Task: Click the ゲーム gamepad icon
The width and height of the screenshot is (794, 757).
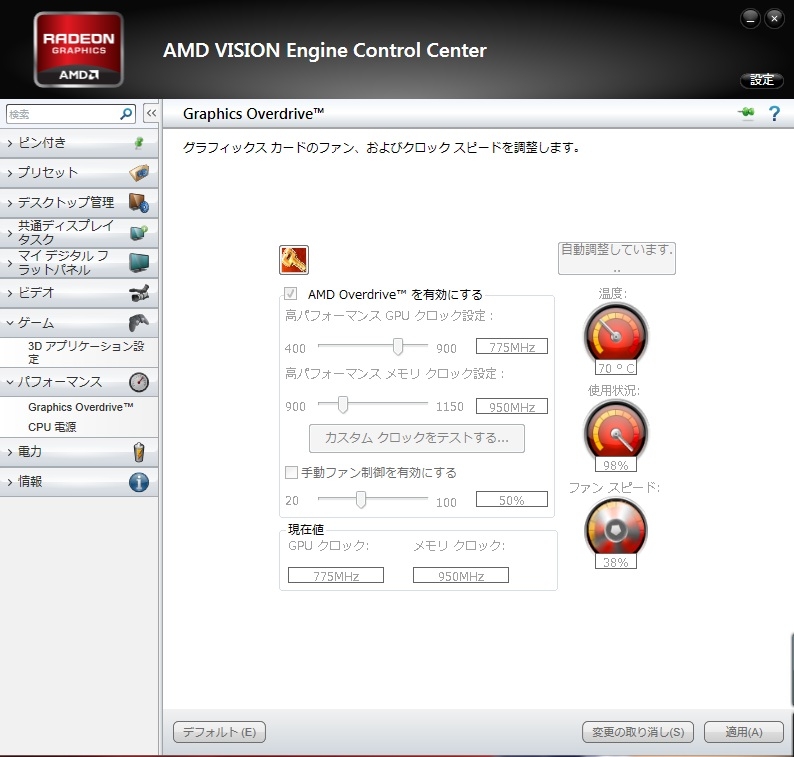Action: click(x=139, y=323)
